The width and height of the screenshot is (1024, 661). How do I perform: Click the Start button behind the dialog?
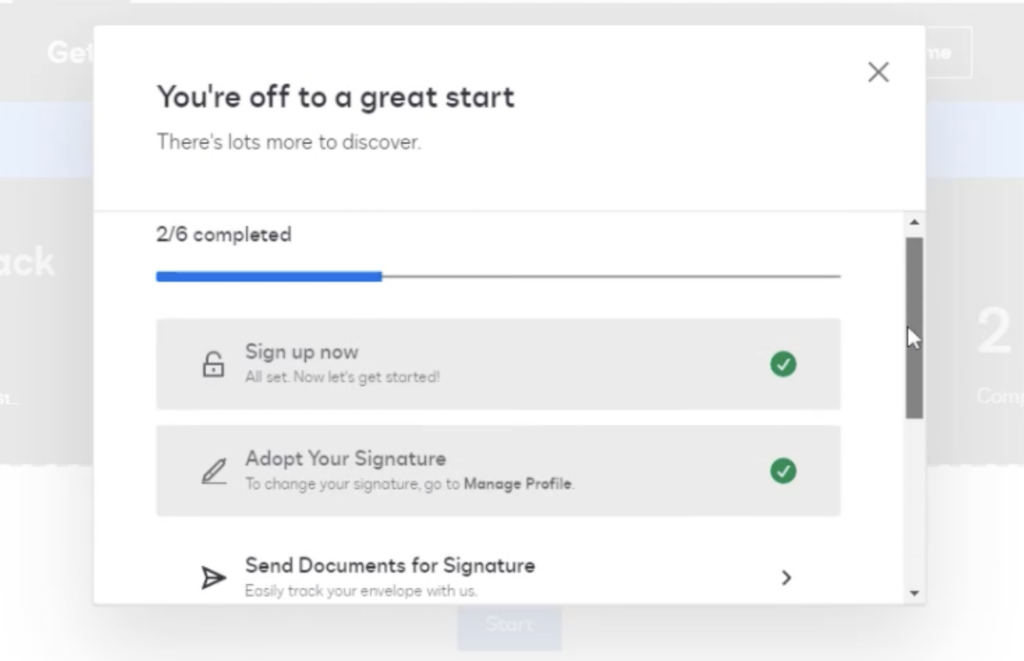509,624
